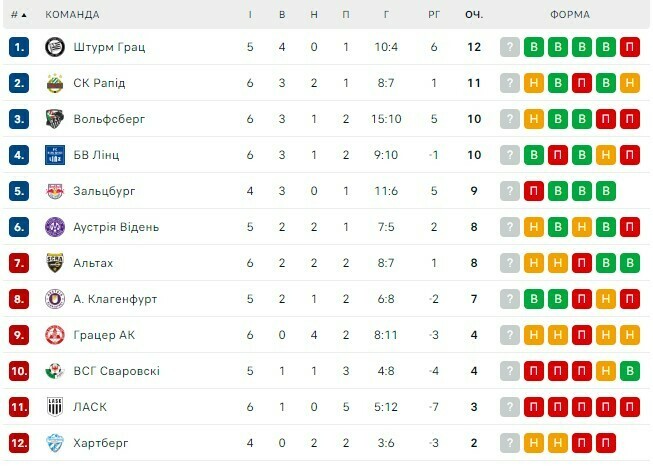Click position badge number 1
Image resolution: width=653 pixels, height=468 pixels.
19,47
